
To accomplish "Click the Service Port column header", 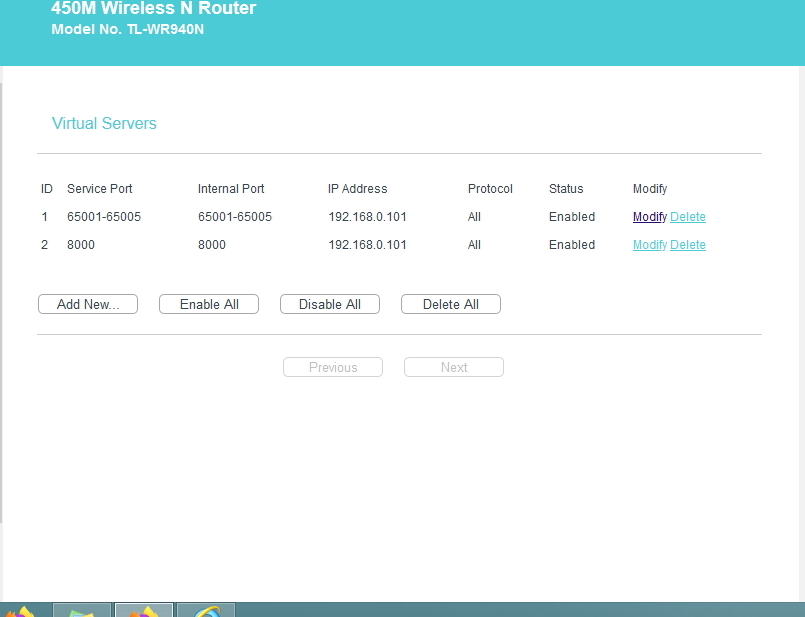I will coord(100,189).
